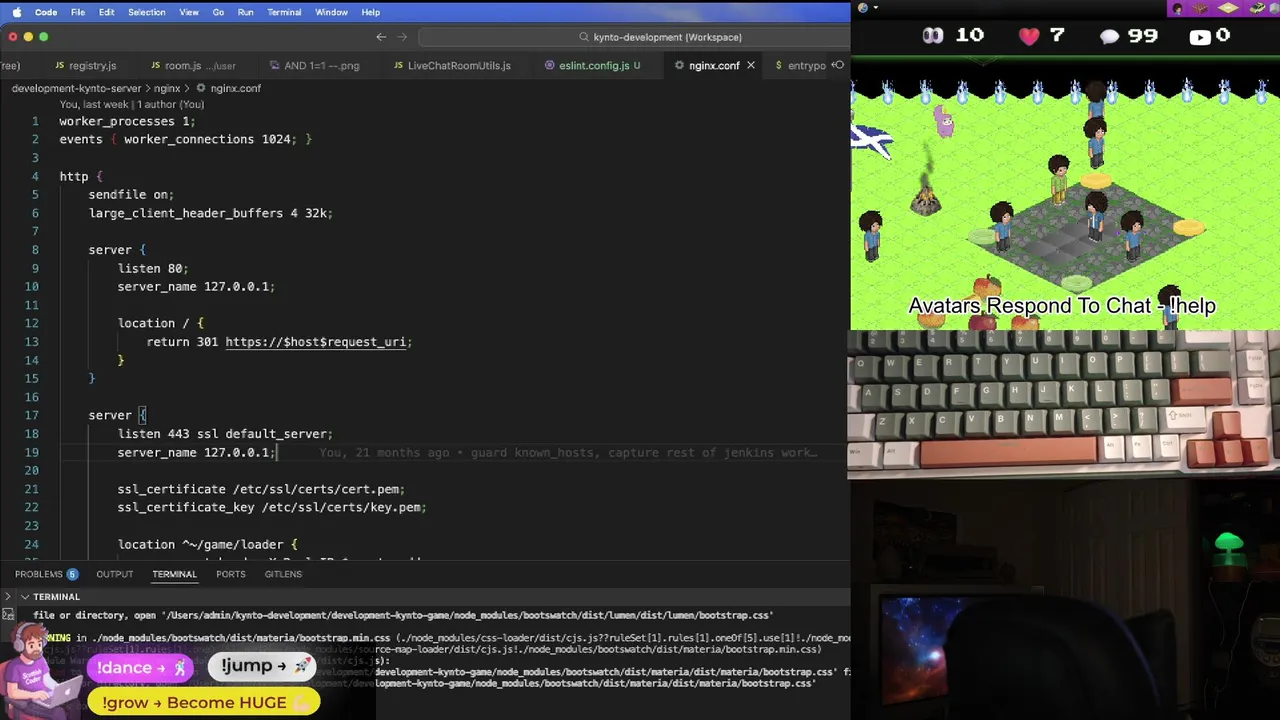Image resolution: width=1280 pixels, height=720 pixels.
Task: Click the !grow Become HUGE badge
Action: tap(204, 702)
